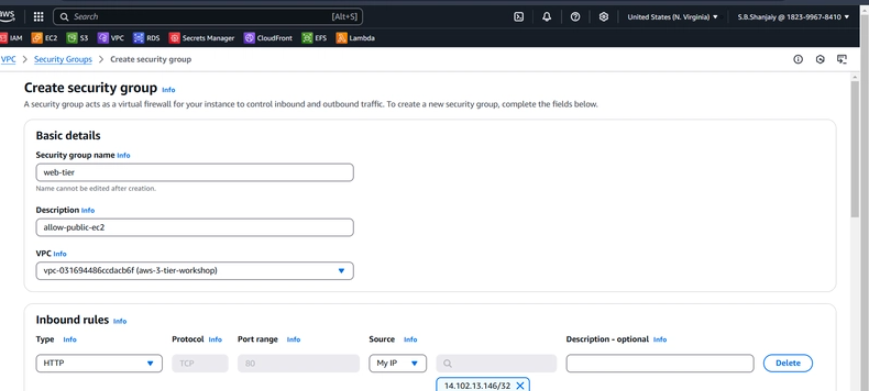Open the Source dropdown set to My IP

[x=398, y=363]
